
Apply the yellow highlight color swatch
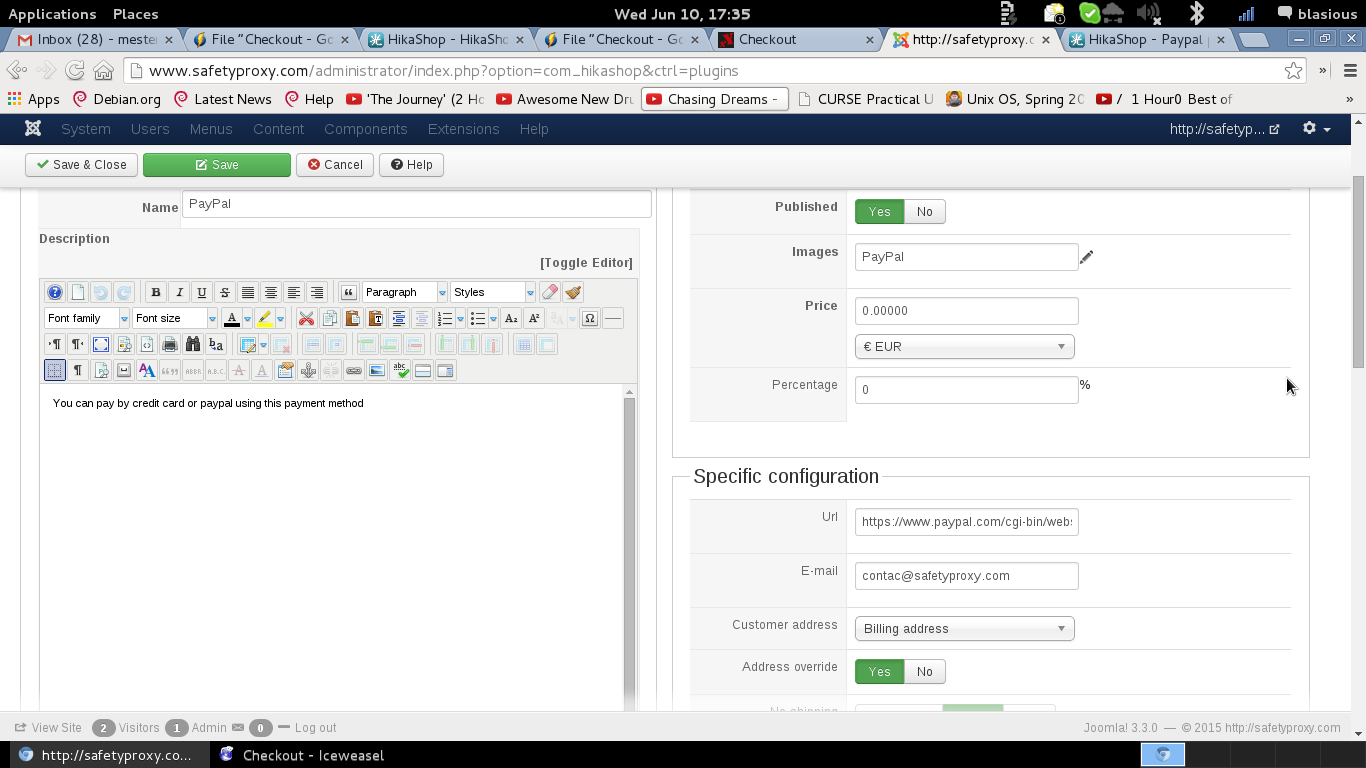[265, 318]
